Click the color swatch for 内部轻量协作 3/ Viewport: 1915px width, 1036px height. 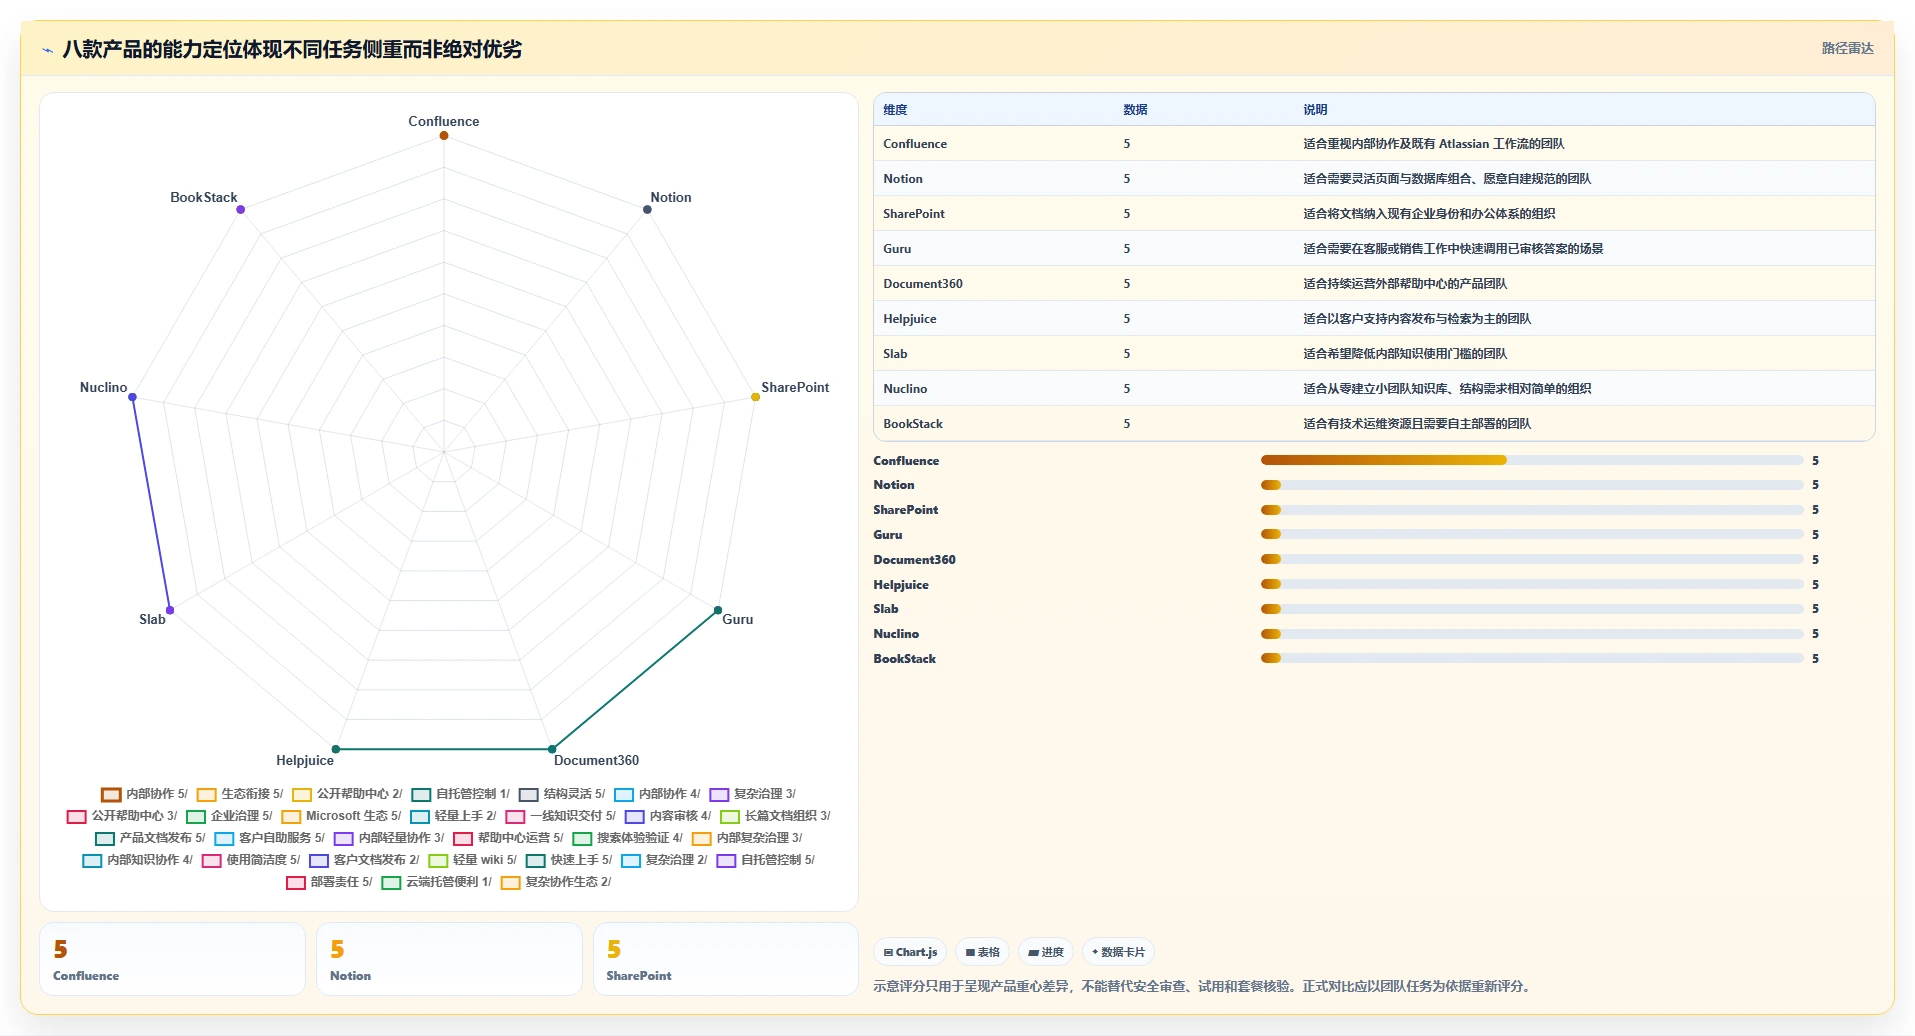pyautogui.click(x=344, y=839)
